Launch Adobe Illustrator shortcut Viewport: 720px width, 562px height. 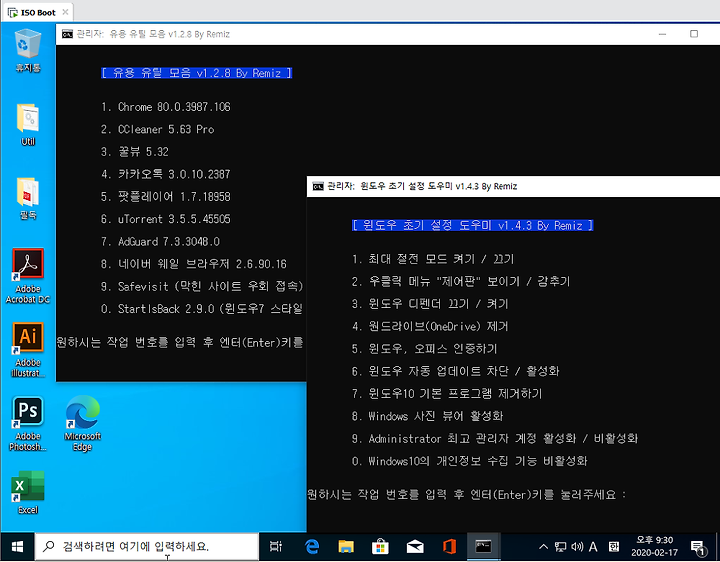click(x=28, y=350)
